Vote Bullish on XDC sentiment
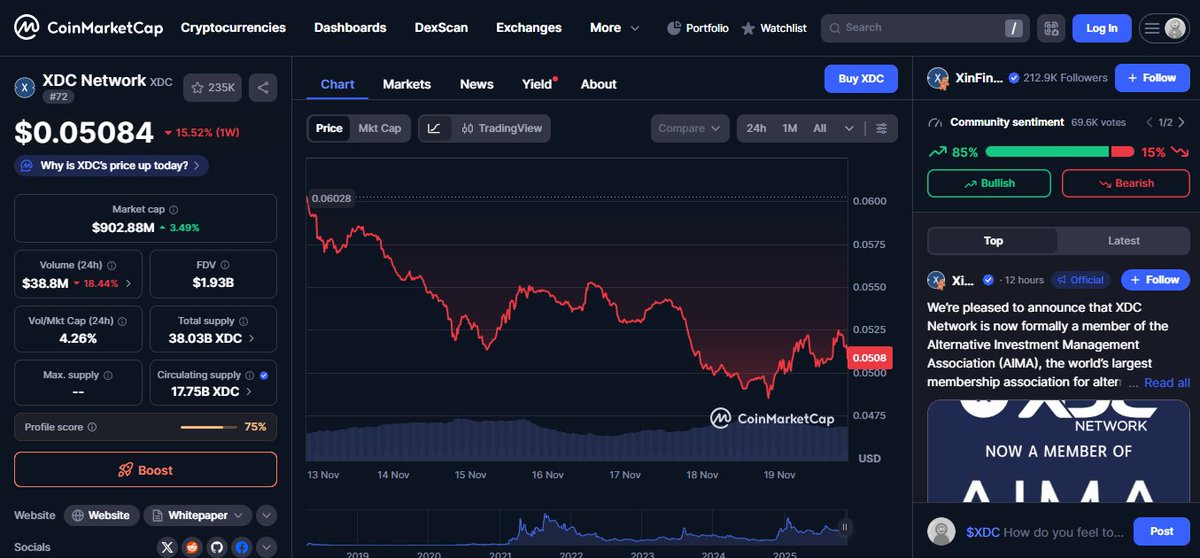The height and width of the screenshot is (558, 1200). pos(989,183)
